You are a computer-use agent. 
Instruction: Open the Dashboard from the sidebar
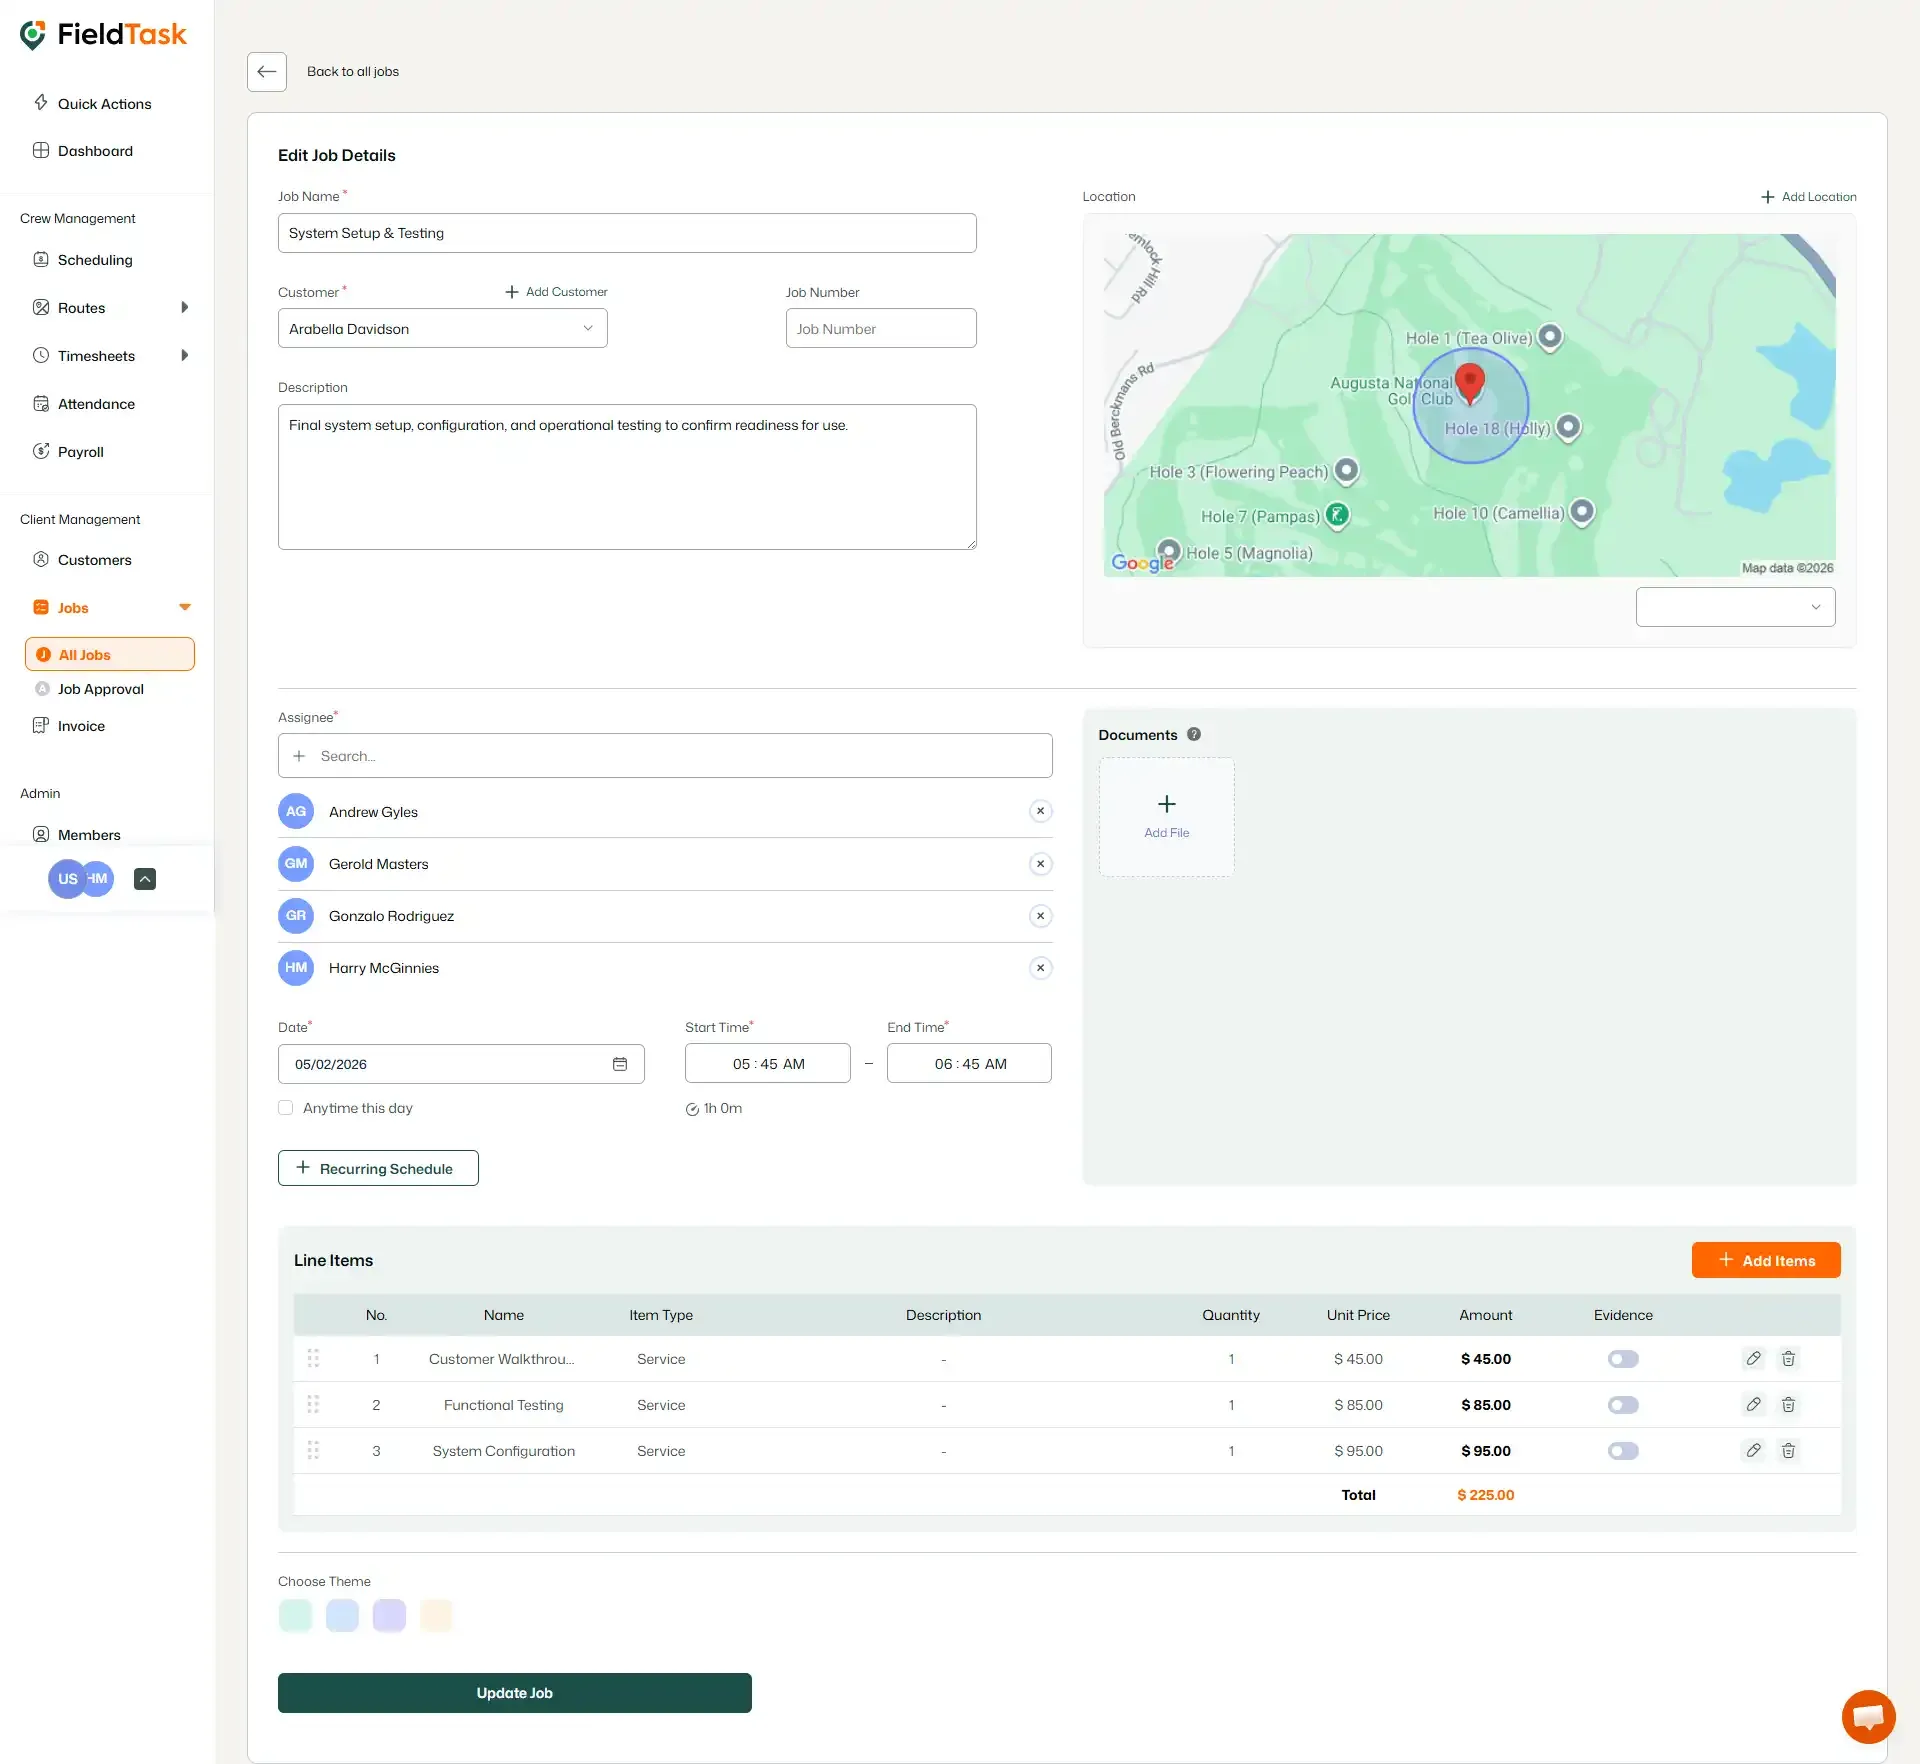[95, 150]
